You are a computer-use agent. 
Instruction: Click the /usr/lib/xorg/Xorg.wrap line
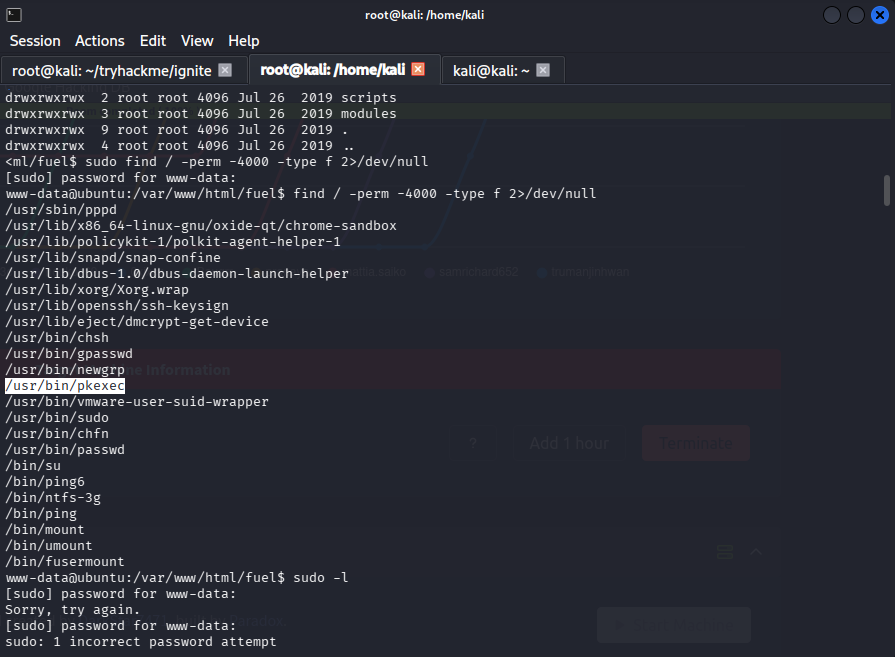97,290
